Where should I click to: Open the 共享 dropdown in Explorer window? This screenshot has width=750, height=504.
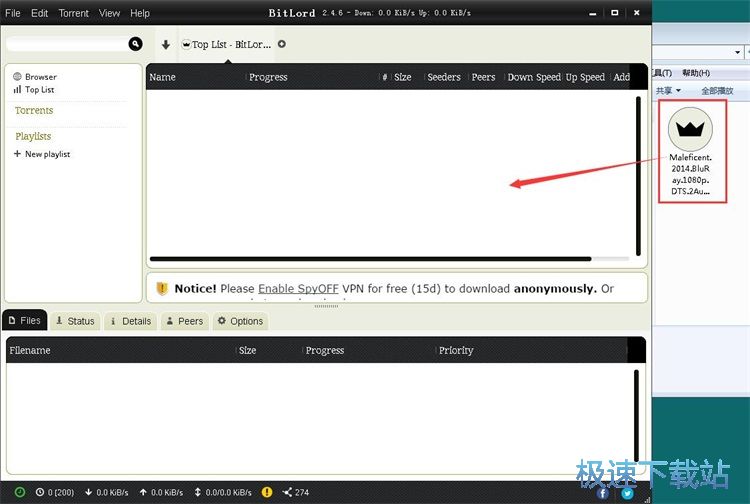(x=668, y=90)
